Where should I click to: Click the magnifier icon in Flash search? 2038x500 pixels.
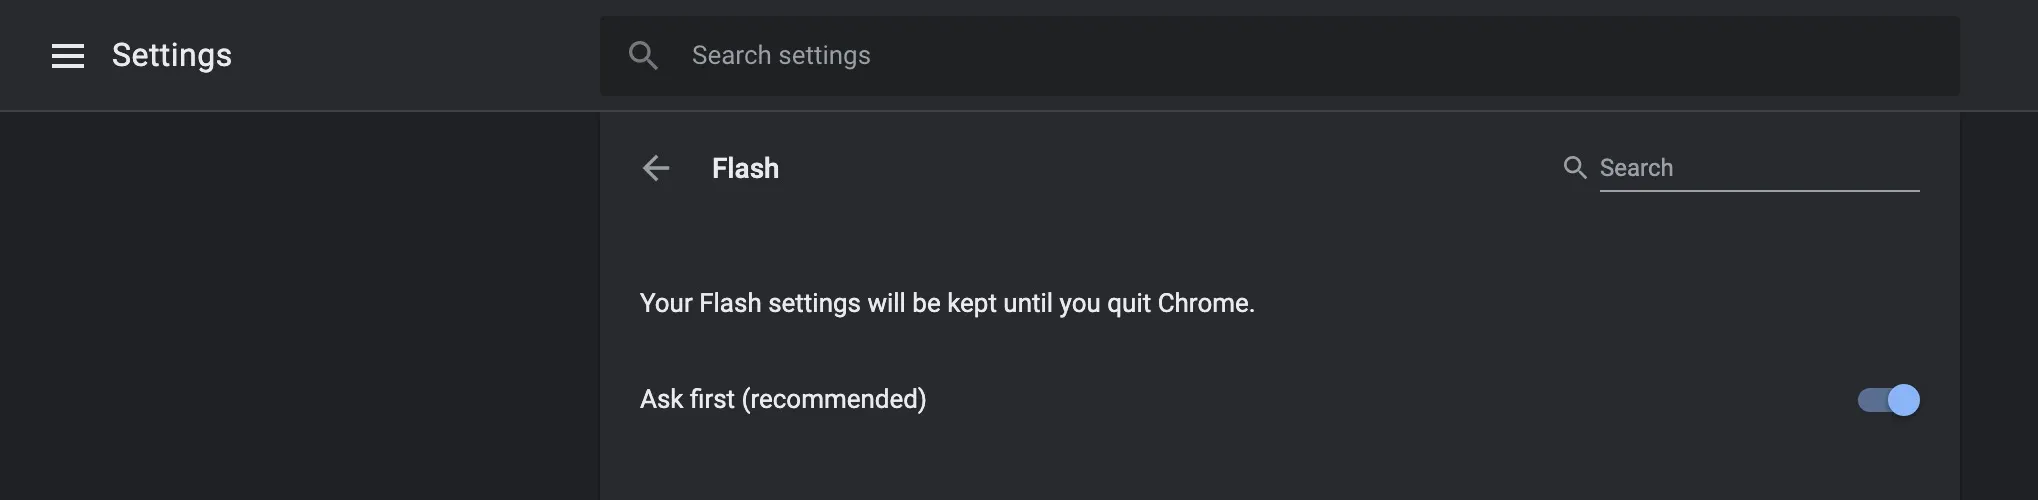point(1575,168)
